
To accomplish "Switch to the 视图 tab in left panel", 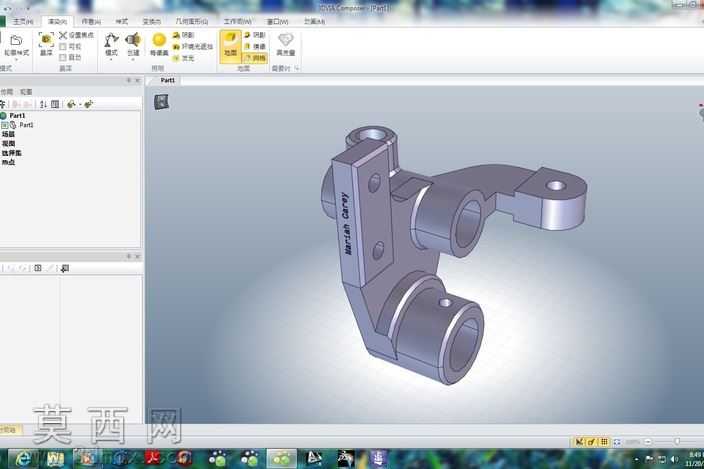I will tap(26, 92).
